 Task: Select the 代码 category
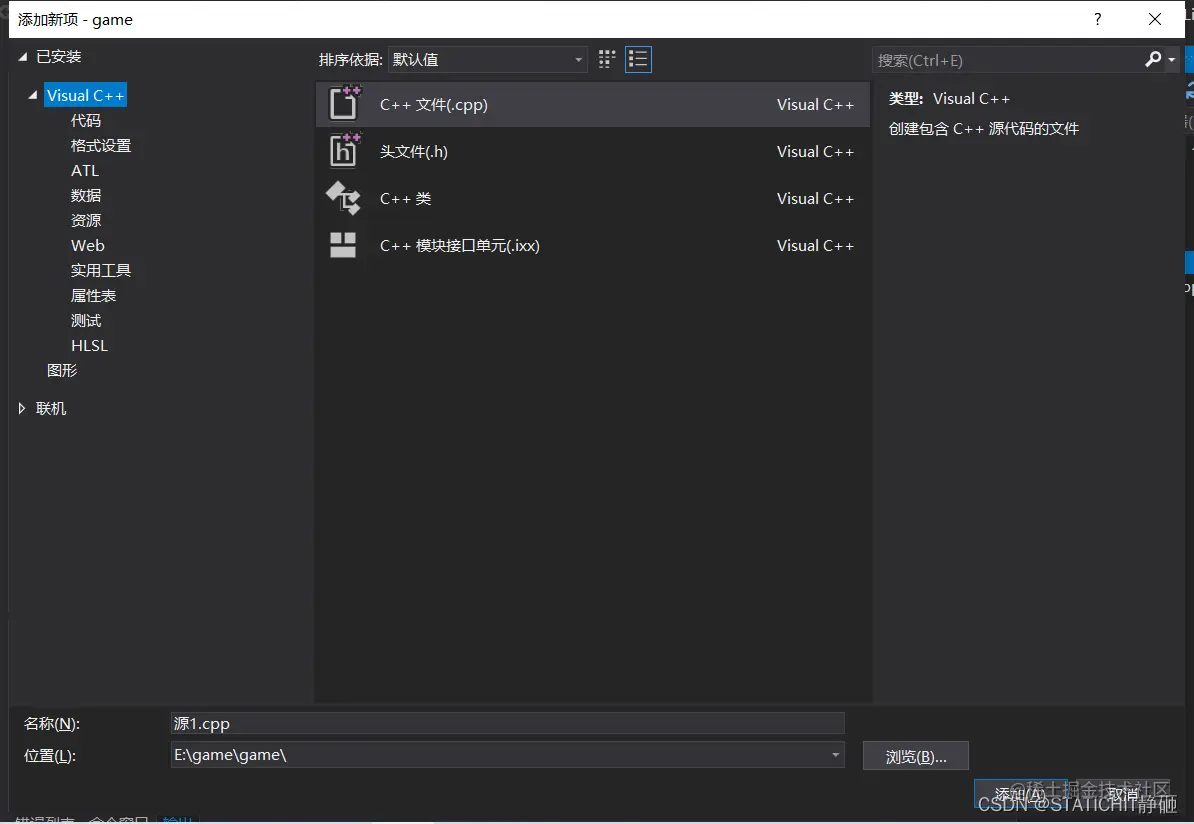86,120
